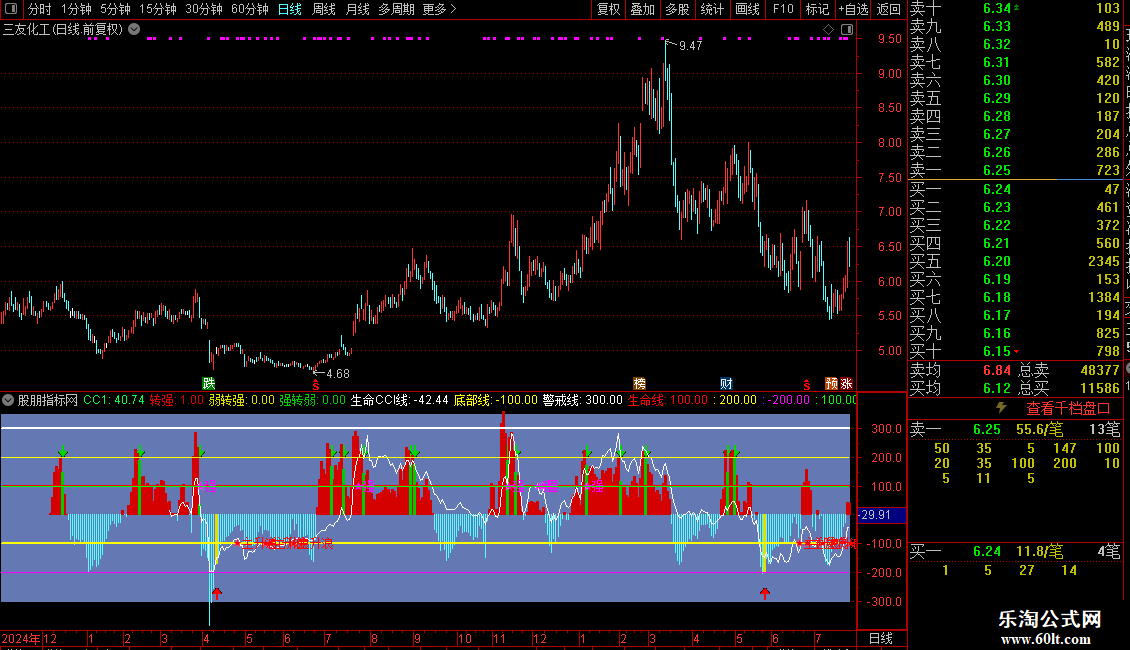The height and width of the screenshot is (650, 1130).
Task: Click the 55.6/笔 sell-one detail
Action: tap(1040, 429)
